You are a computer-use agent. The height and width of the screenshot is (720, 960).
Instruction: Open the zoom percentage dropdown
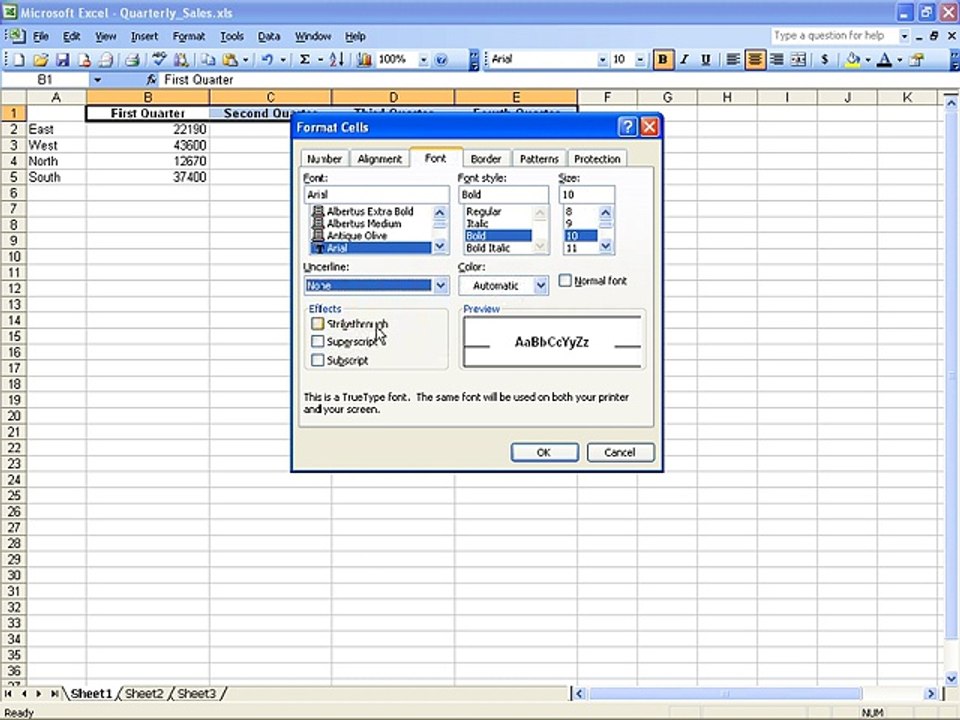[423, 59]
